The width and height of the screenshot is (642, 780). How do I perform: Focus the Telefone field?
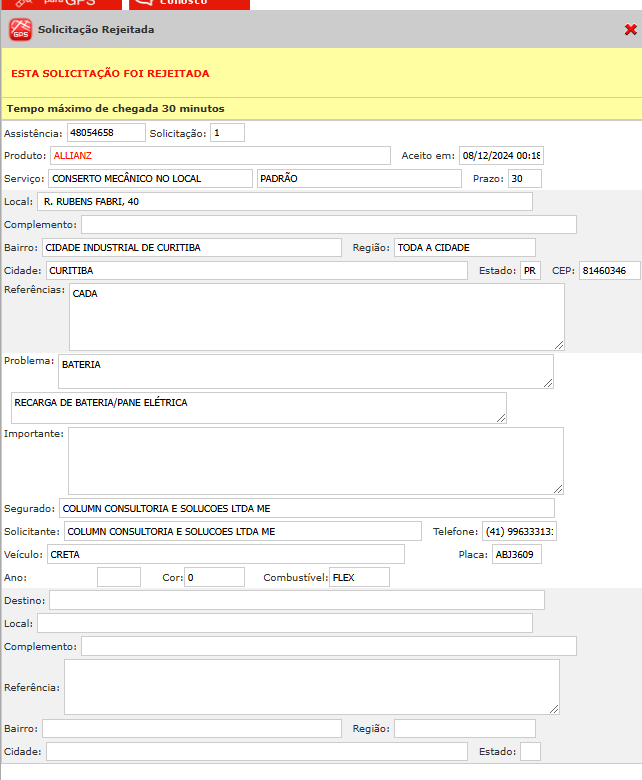coord(519,531)
